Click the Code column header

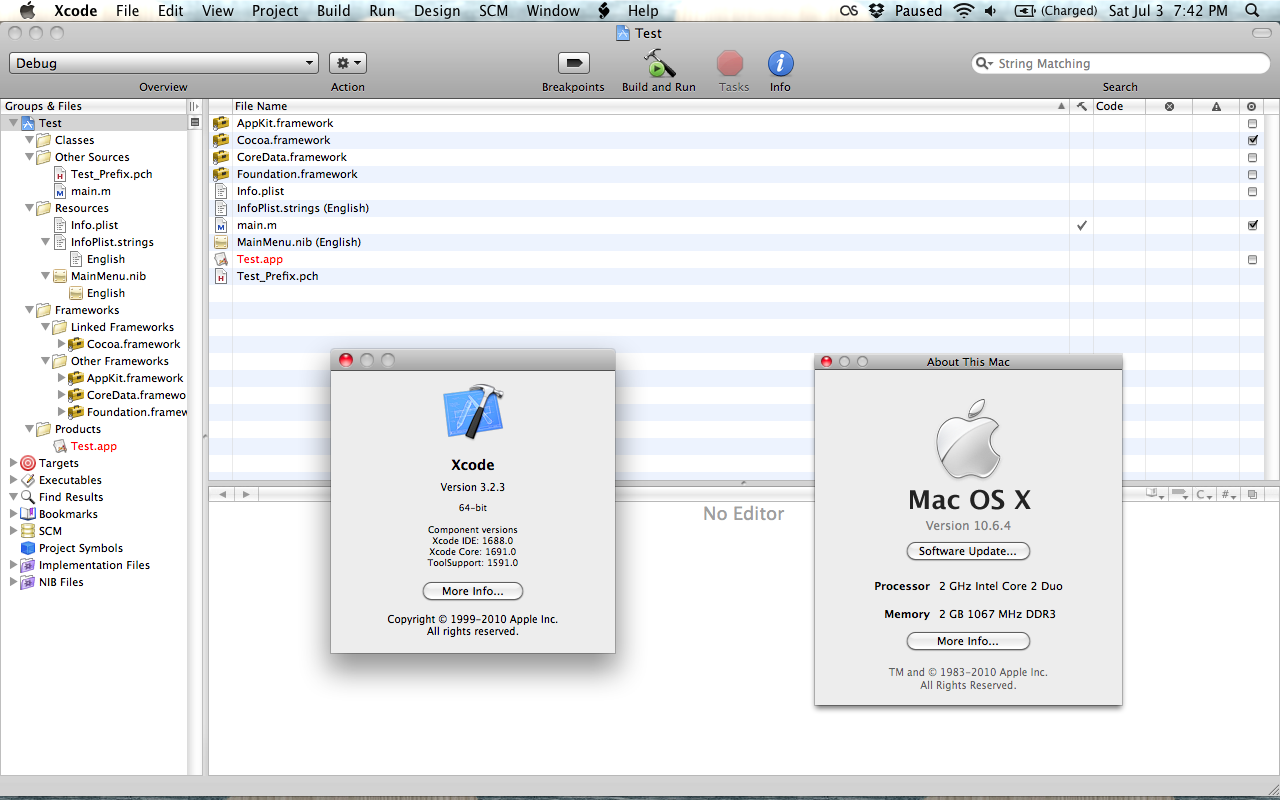click(1119, 106)
